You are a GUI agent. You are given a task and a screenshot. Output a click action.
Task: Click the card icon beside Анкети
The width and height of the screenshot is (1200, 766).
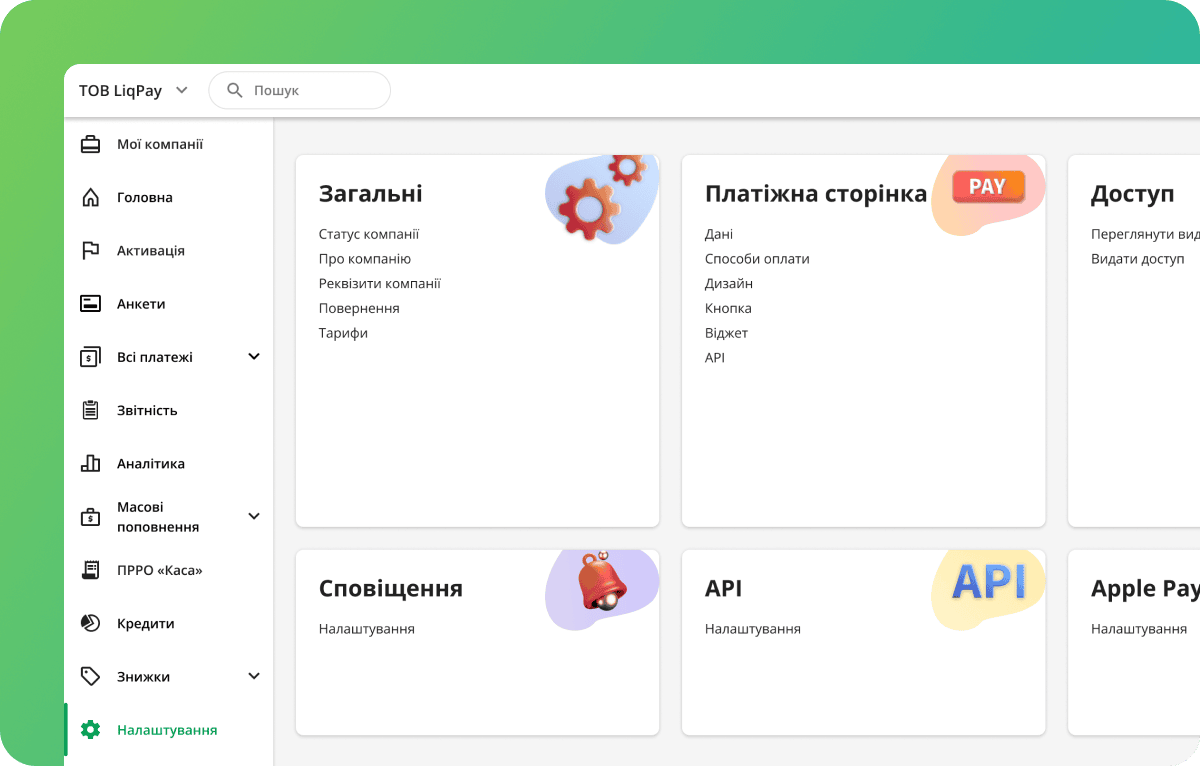click(x=90, y=304)
